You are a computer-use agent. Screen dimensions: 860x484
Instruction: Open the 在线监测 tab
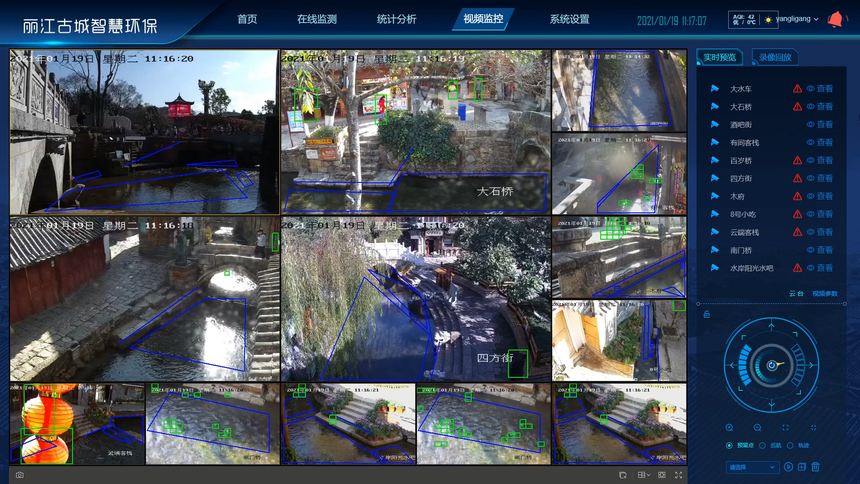click(316, 19)
